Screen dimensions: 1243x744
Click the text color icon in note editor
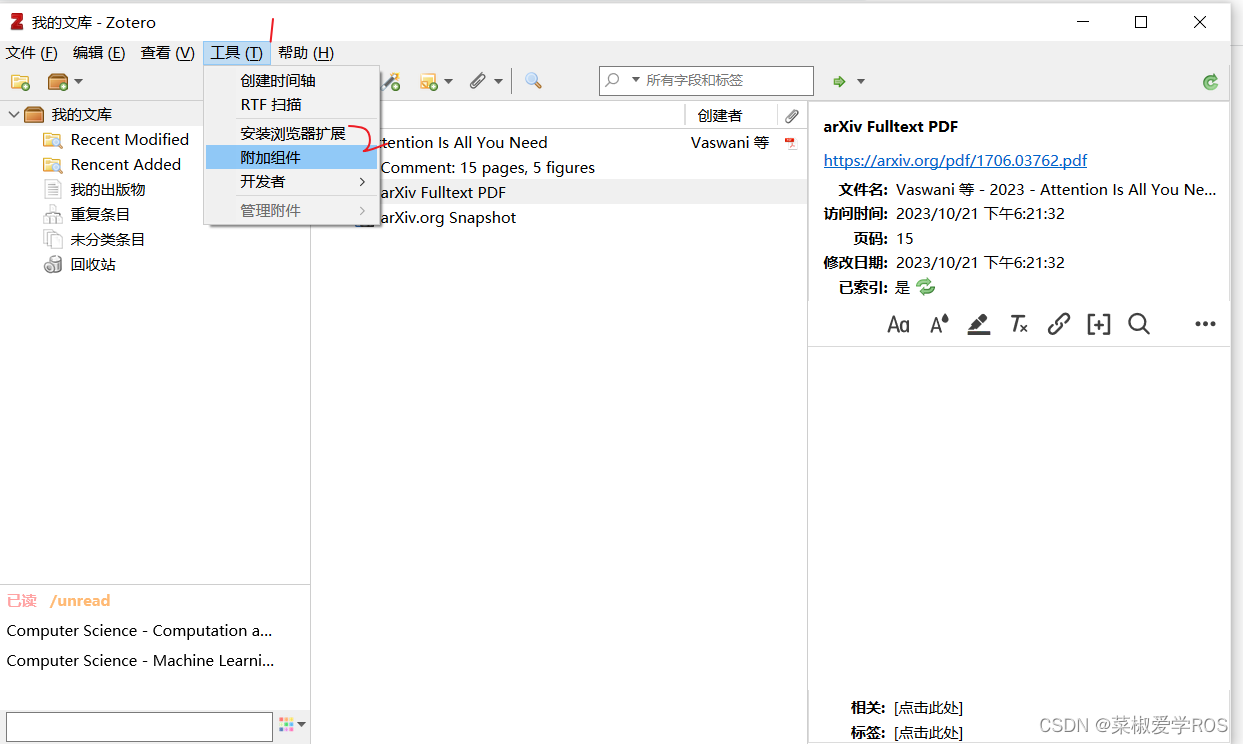tap(939, 324)
